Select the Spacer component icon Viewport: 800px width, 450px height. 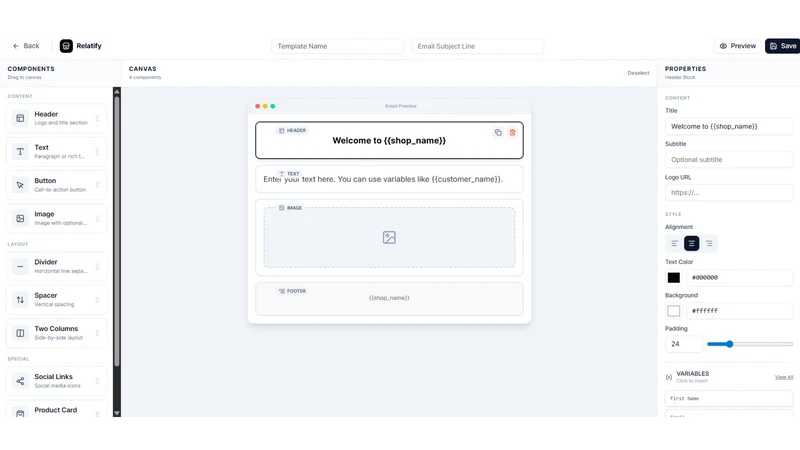(20, 300)
